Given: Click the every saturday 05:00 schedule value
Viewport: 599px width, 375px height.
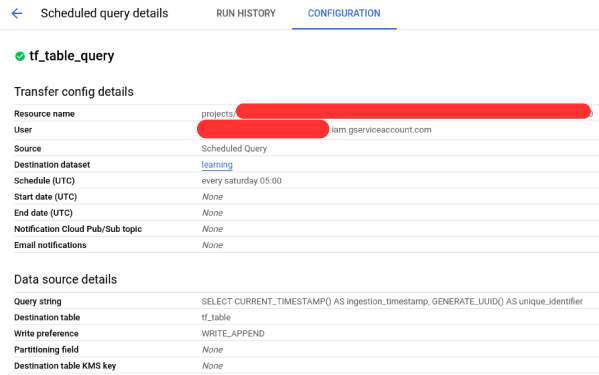Looking at the screenshot, I should 241,181.
